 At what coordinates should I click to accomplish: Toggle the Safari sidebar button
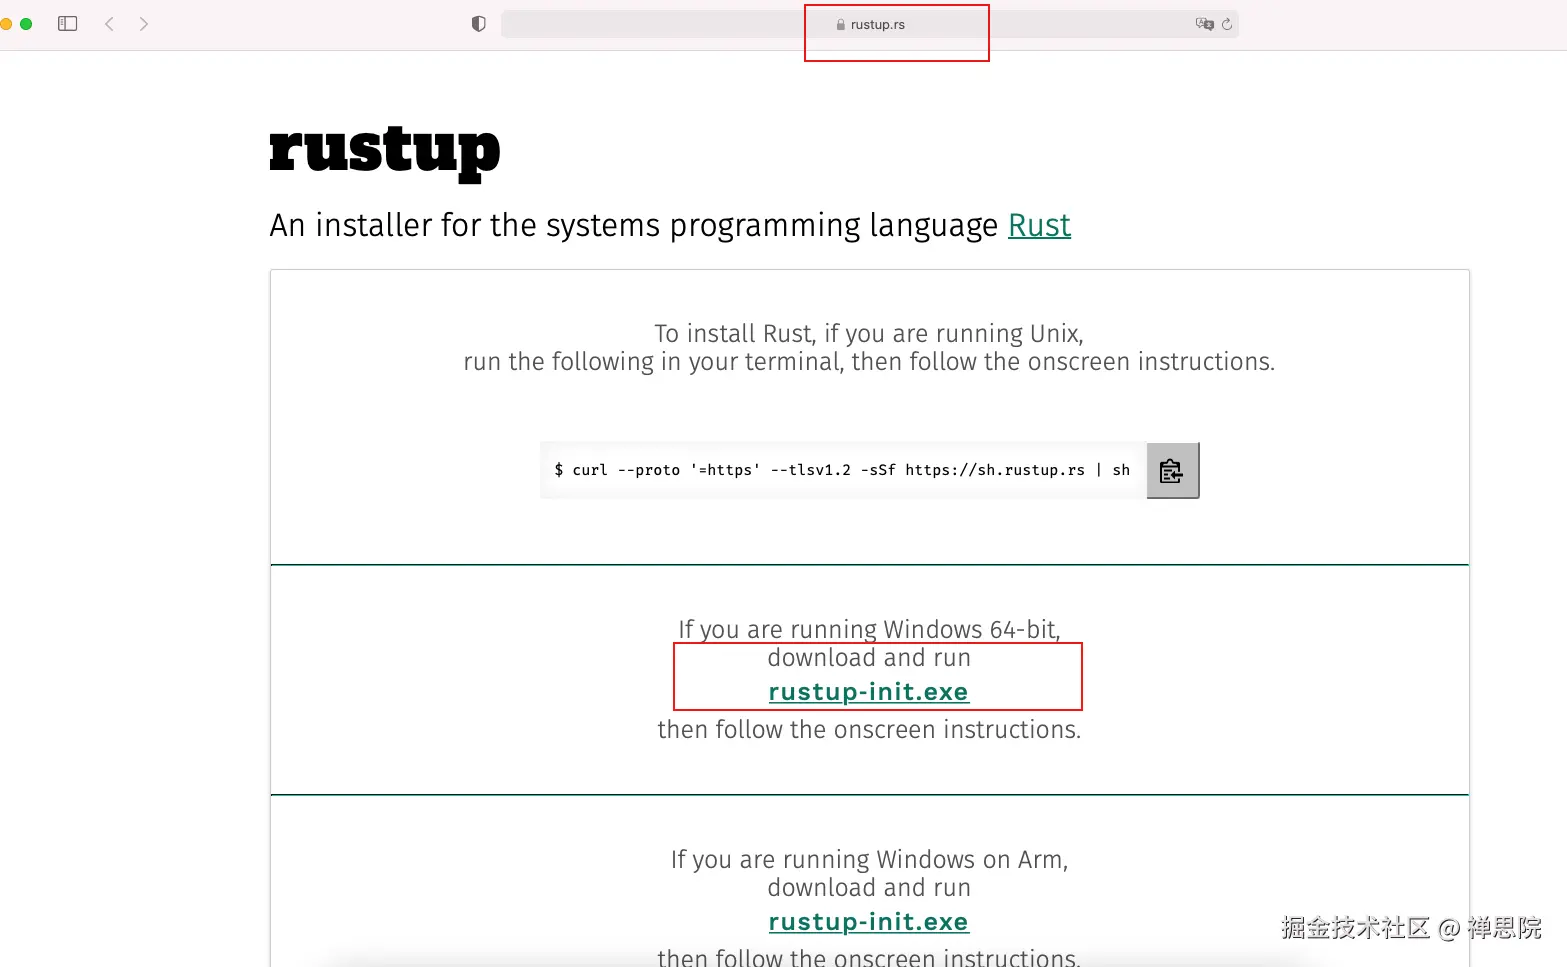[x=68, y=24]
